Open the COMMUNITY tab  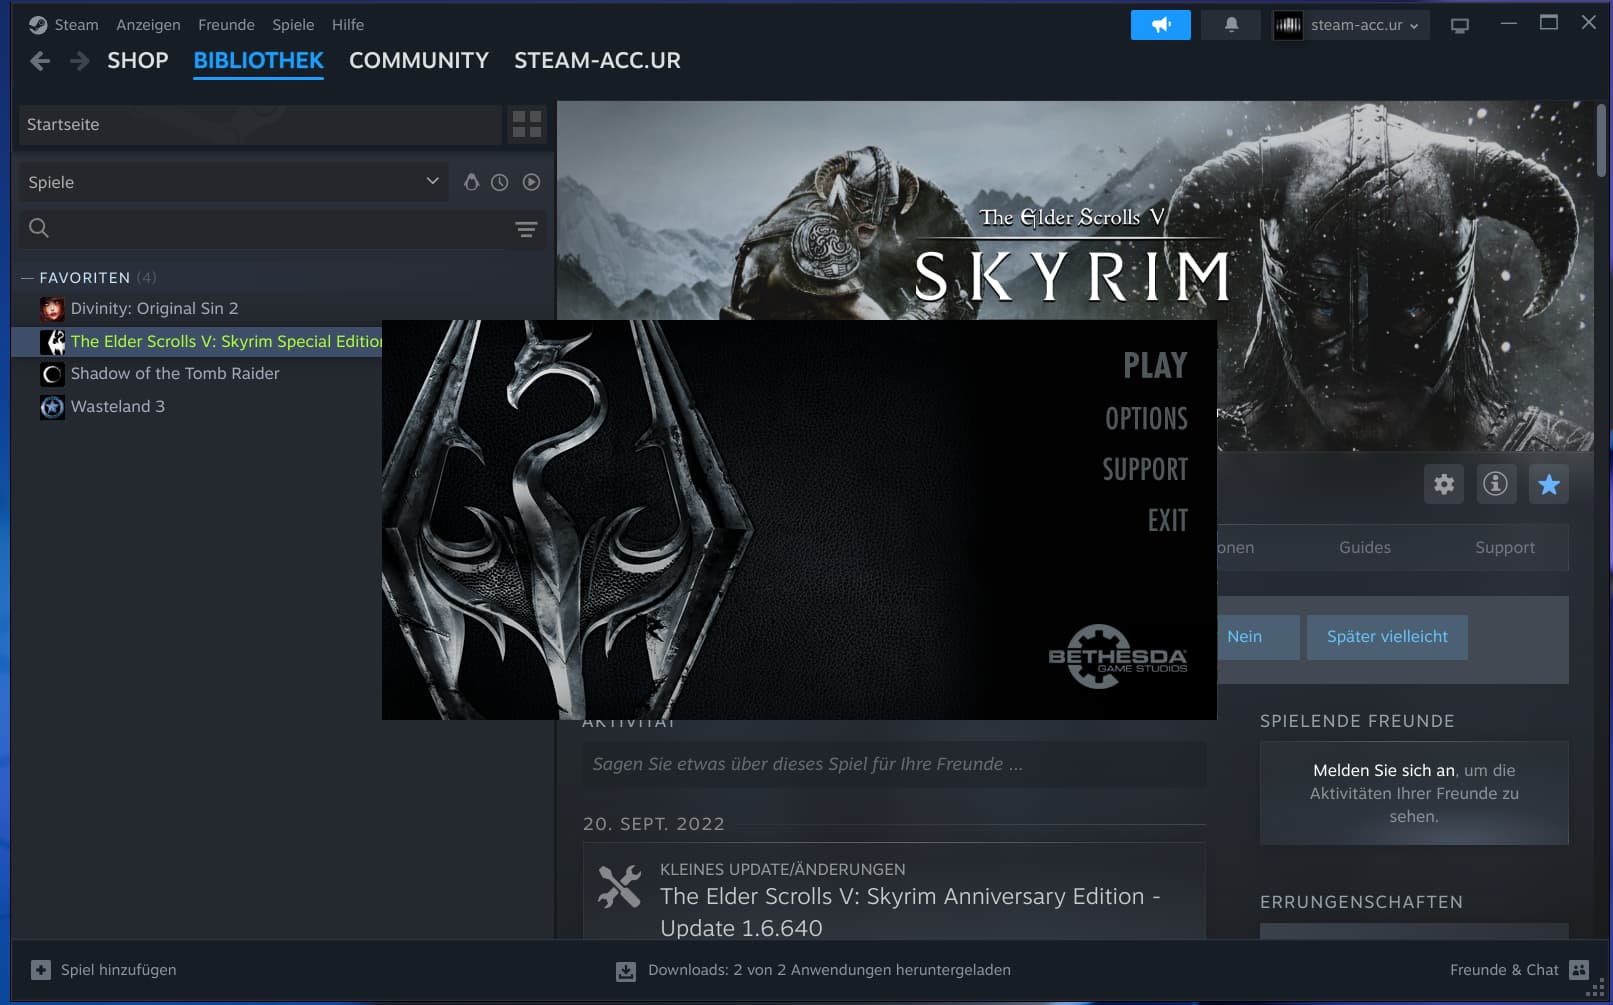coord(419,60)
